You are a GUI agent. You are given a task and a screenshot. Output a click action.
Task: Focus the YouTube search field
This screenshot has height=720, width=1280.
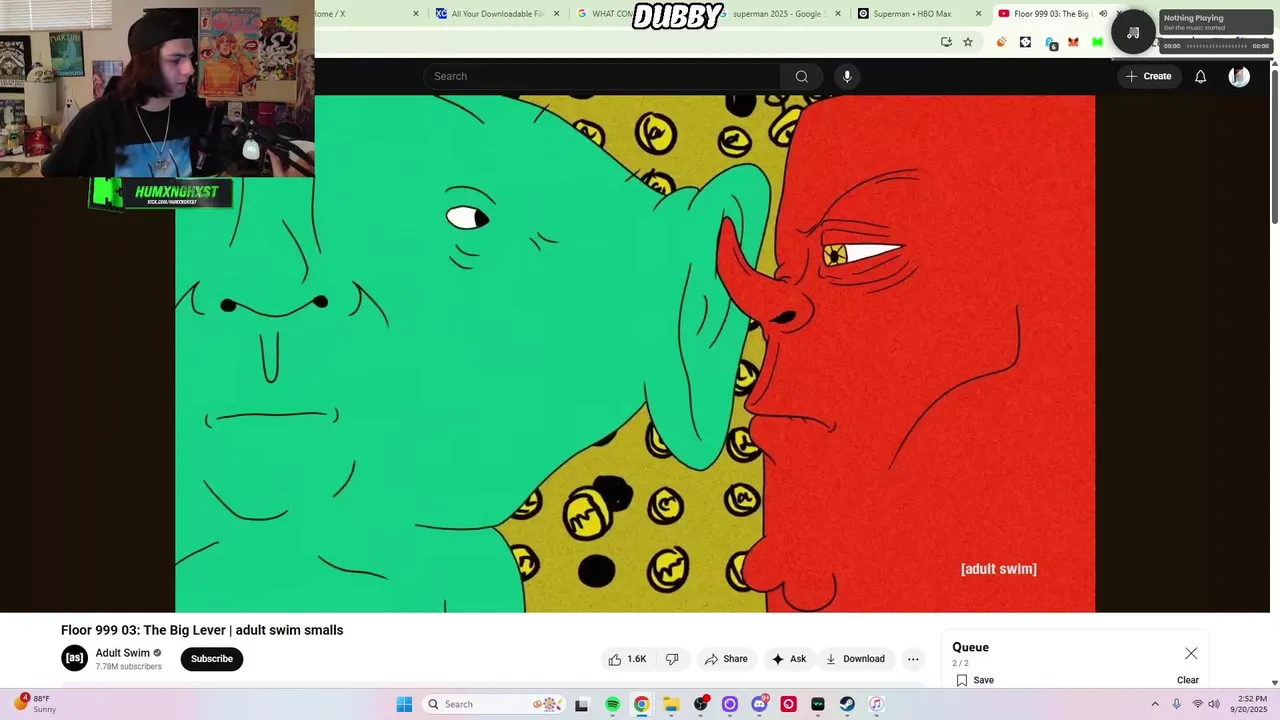coord(602,76)
